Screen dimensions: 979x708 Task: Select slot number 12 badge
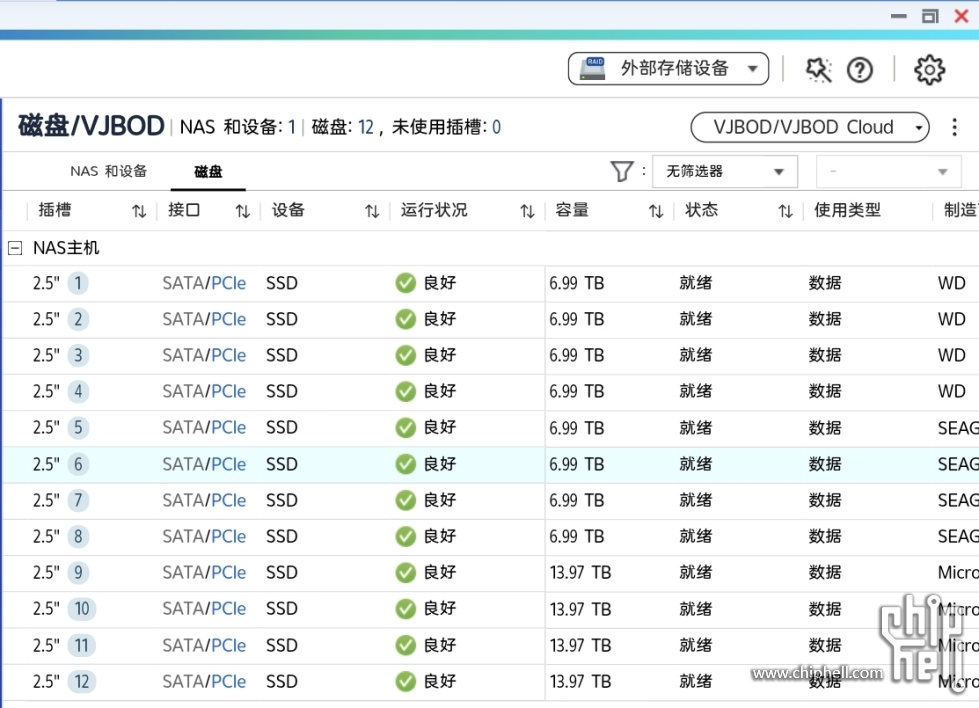[82, 682]
